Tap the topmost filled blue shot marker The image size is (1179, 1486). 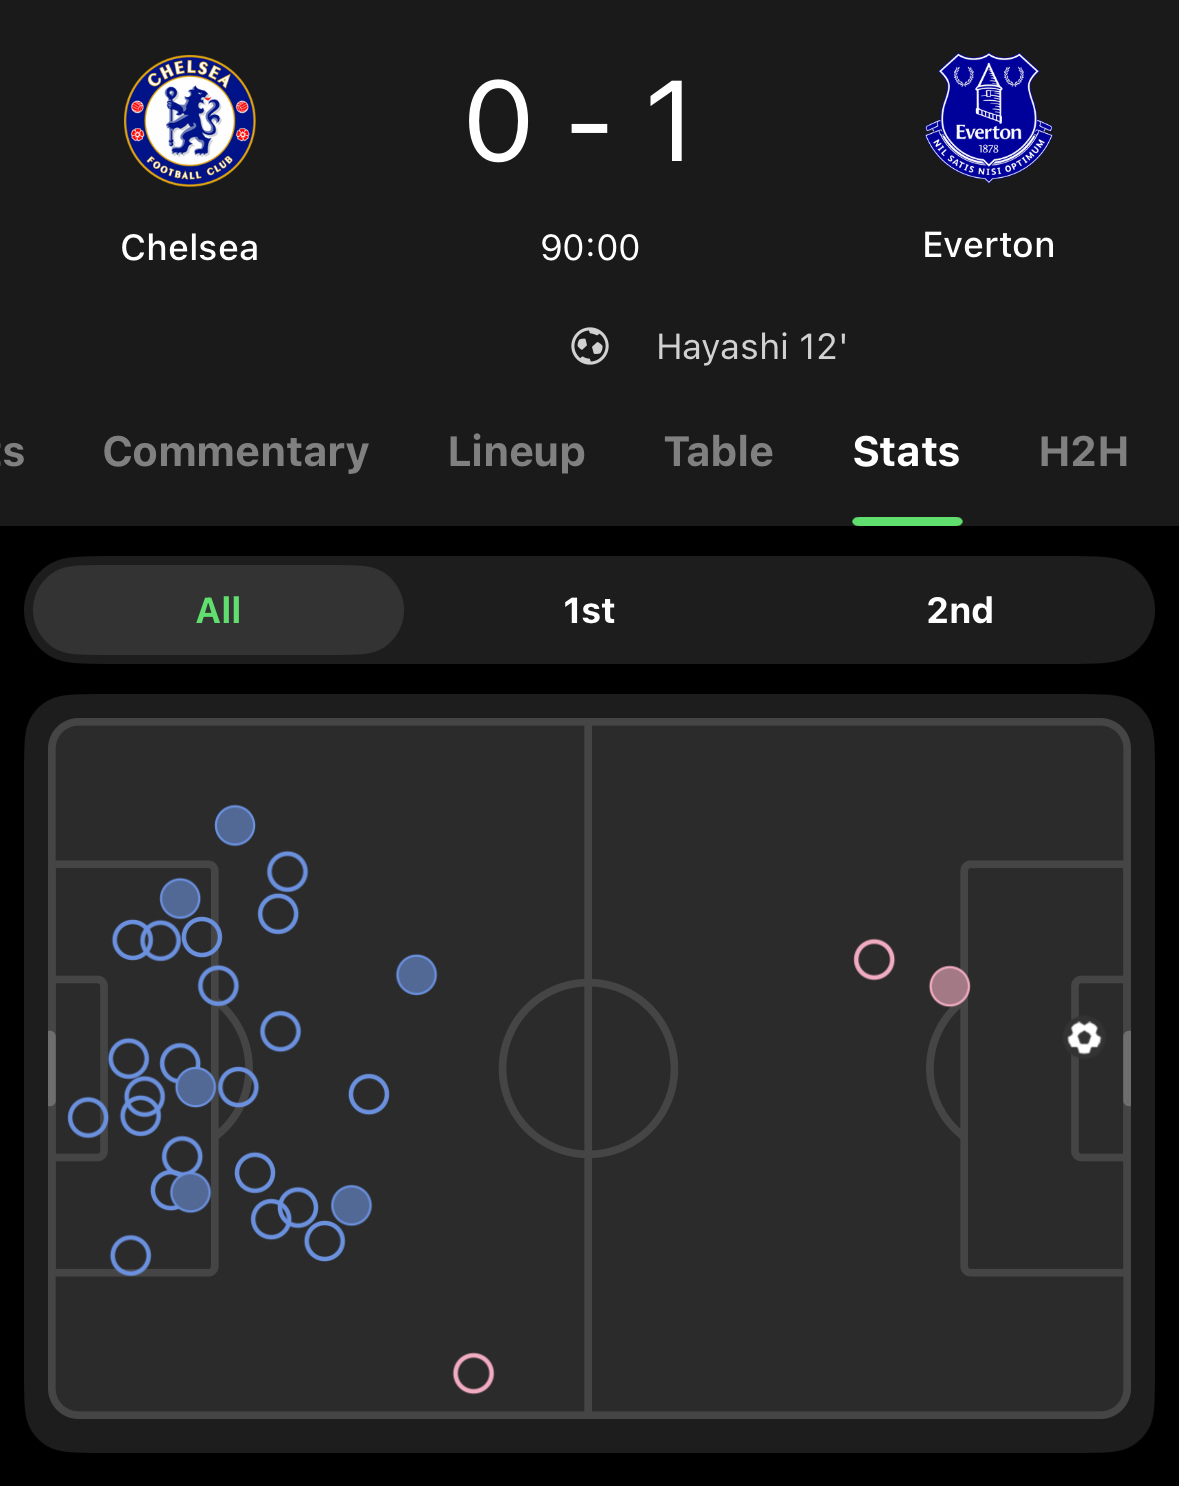click(x=235, y=825)
